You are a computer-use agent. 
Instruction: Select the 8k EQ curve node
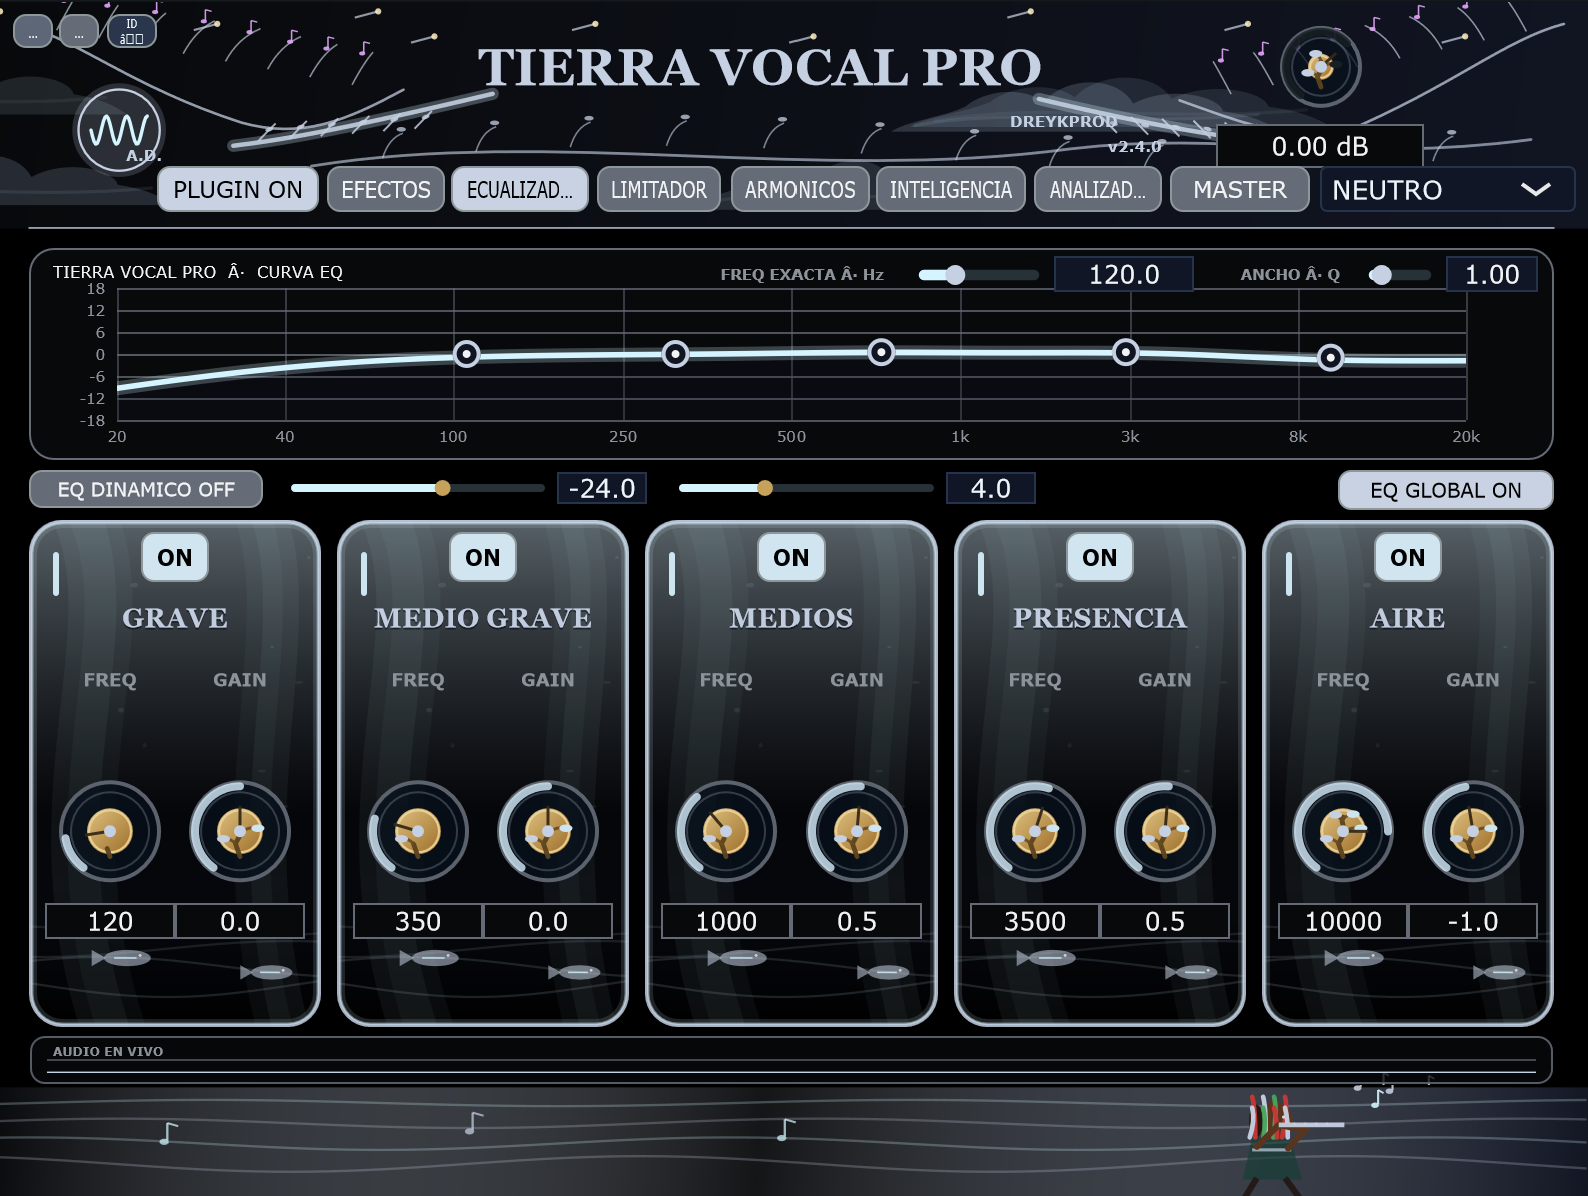[1331, 358]
